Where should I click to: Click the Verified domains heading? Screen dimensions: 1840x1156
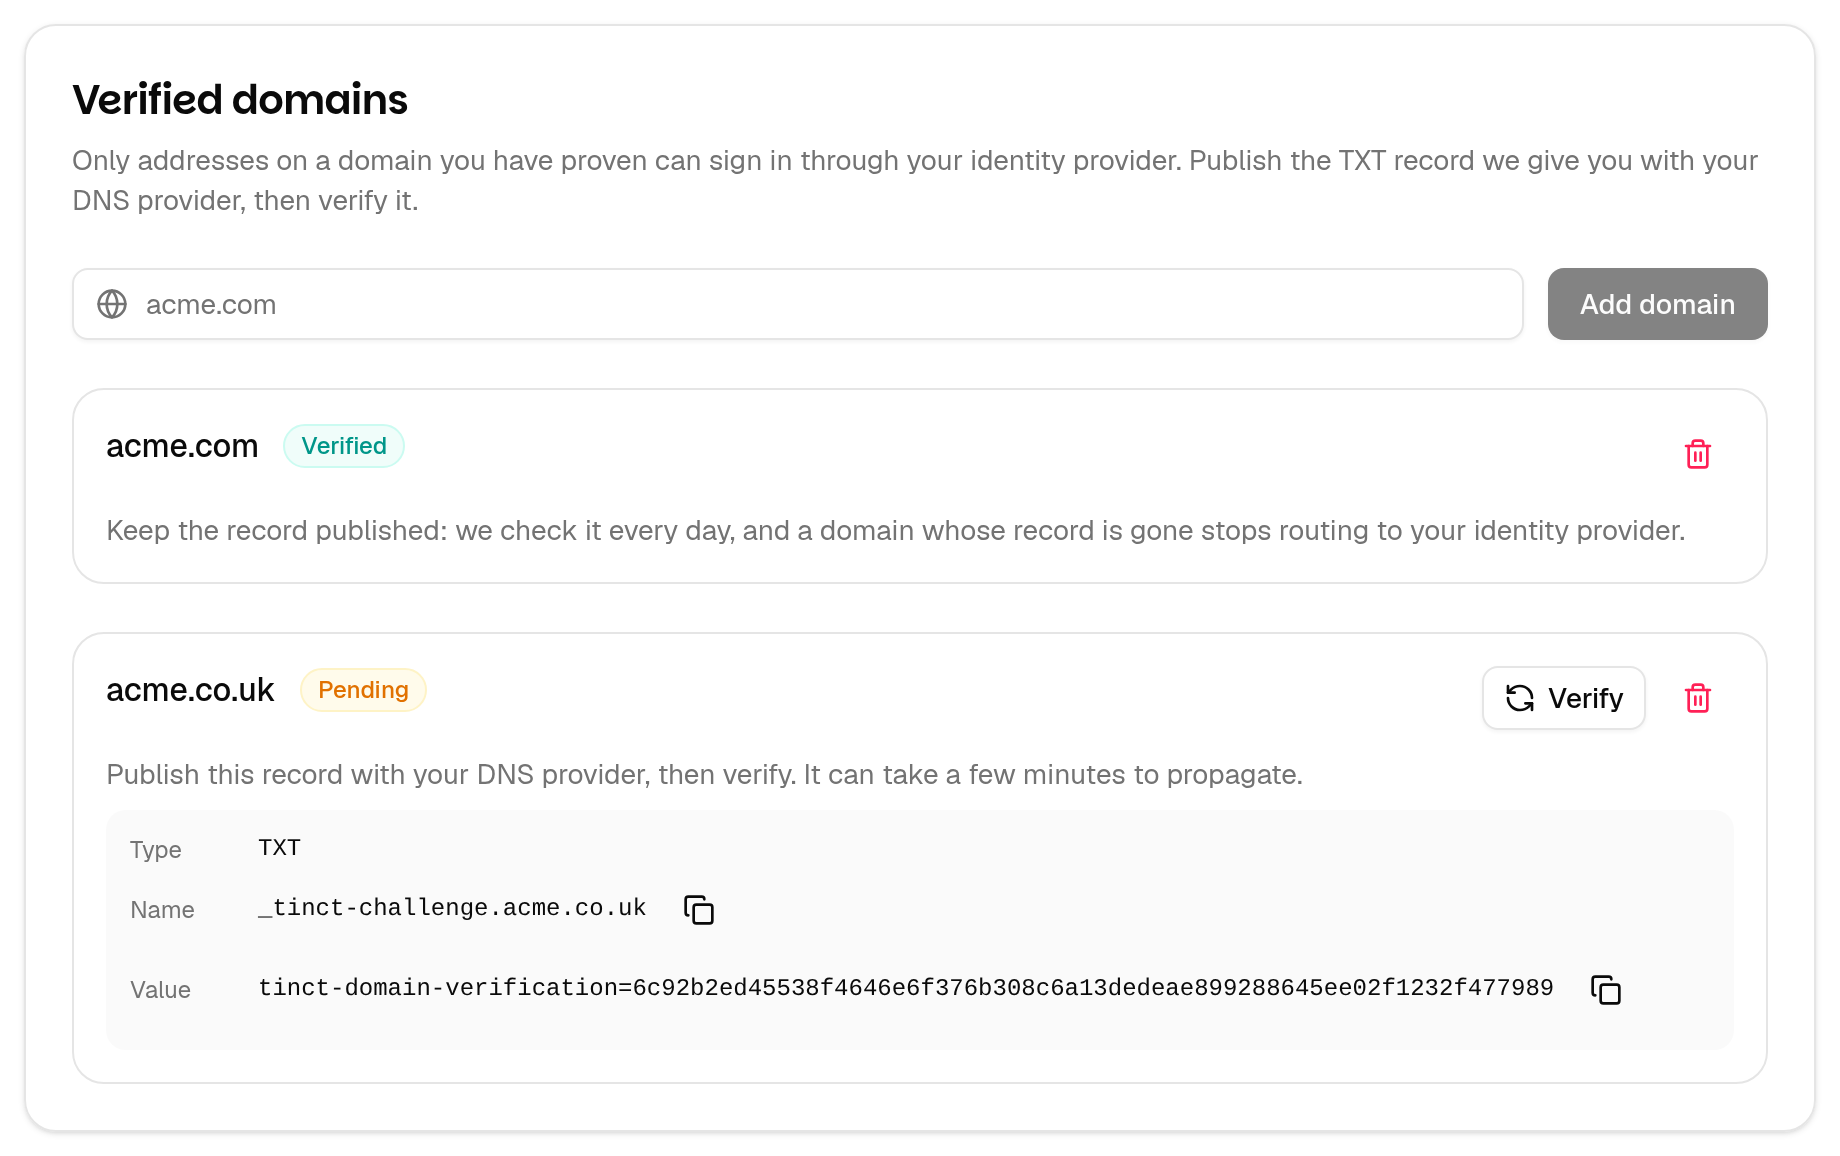(x=240, y=100)
